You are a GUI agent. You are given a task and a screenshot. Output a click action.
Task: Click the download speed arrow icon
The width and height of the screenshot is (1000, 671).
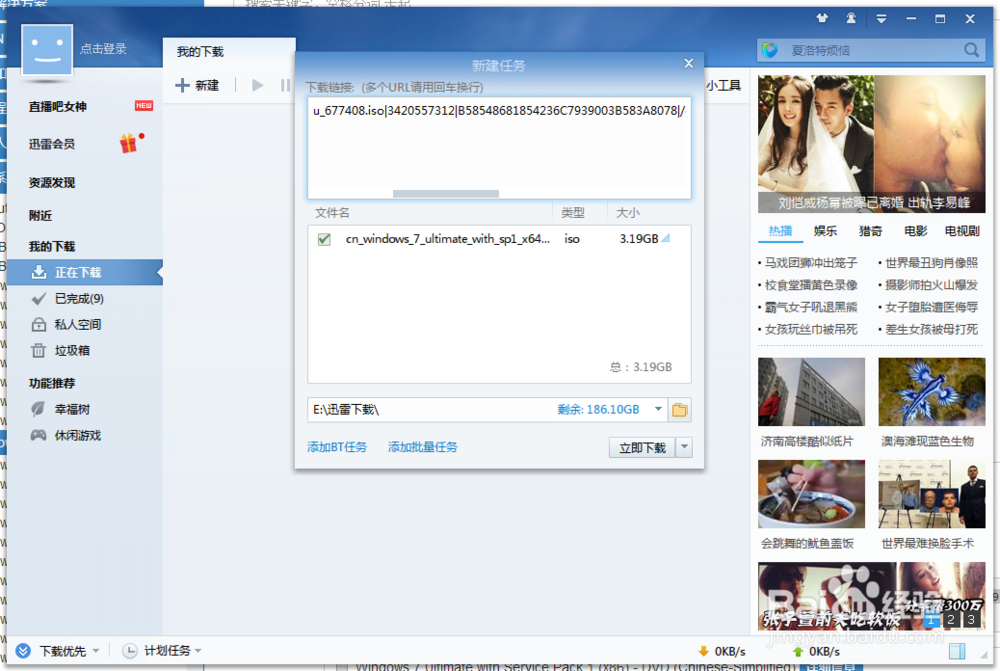[x=703, y=651]
